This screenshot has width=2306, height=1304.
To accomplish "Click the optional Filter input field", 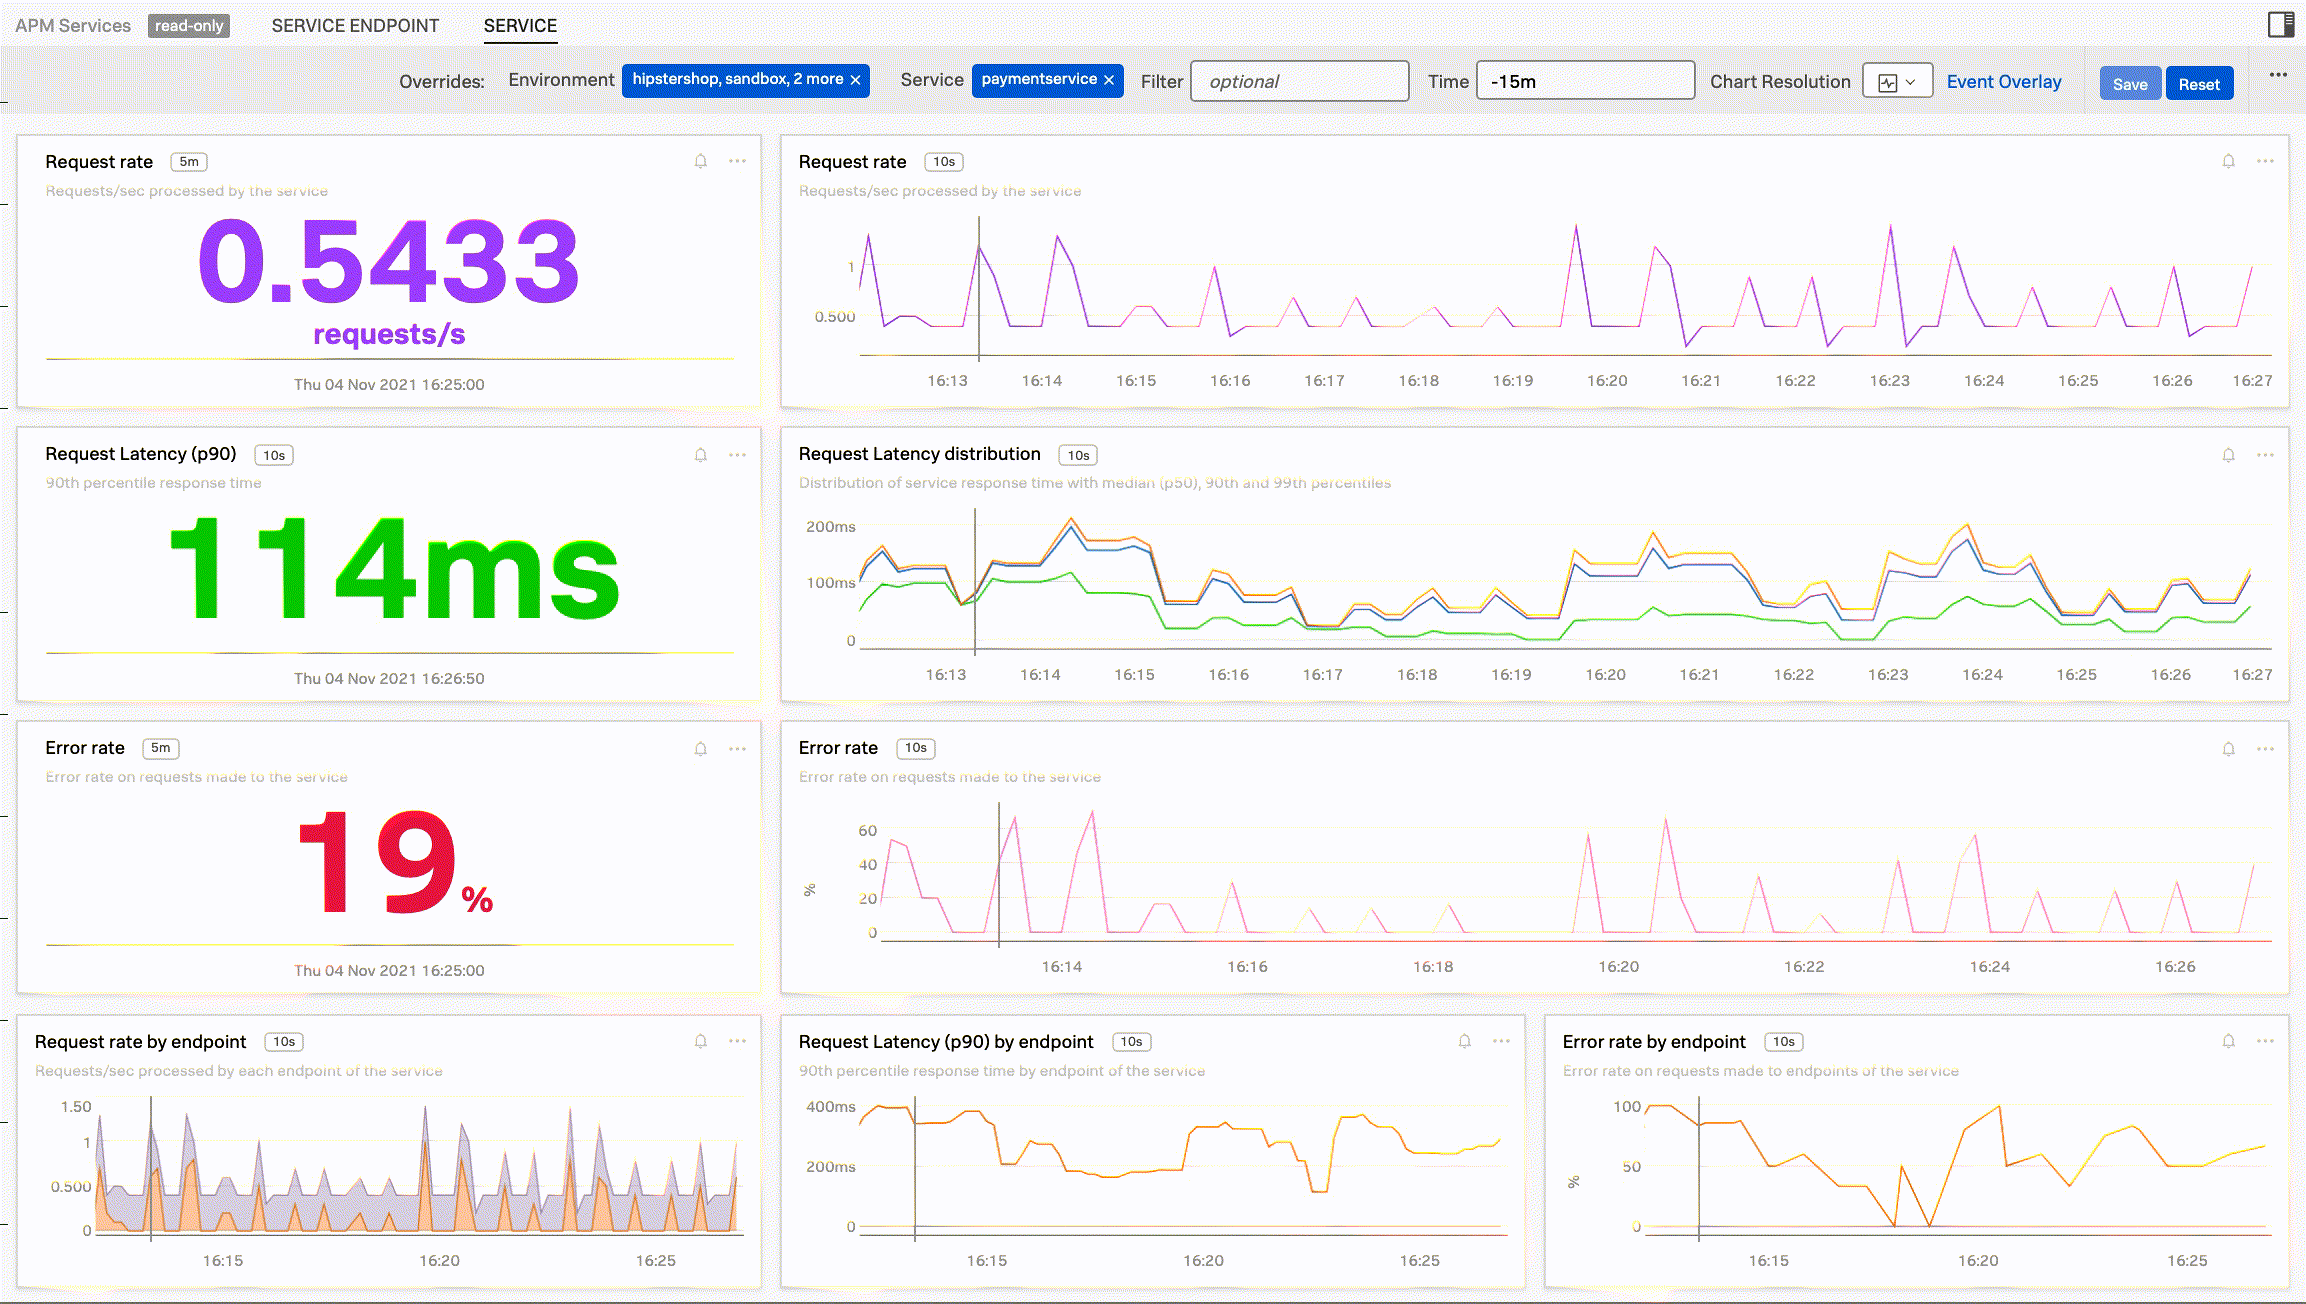I will (1299, 81).
